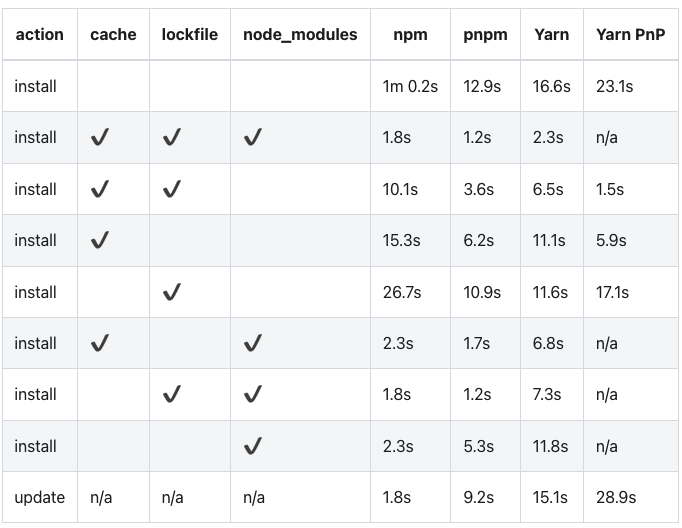This screenshot has height=528, width=682.
Task: Select the npm column header
Action: click(410, 34)
